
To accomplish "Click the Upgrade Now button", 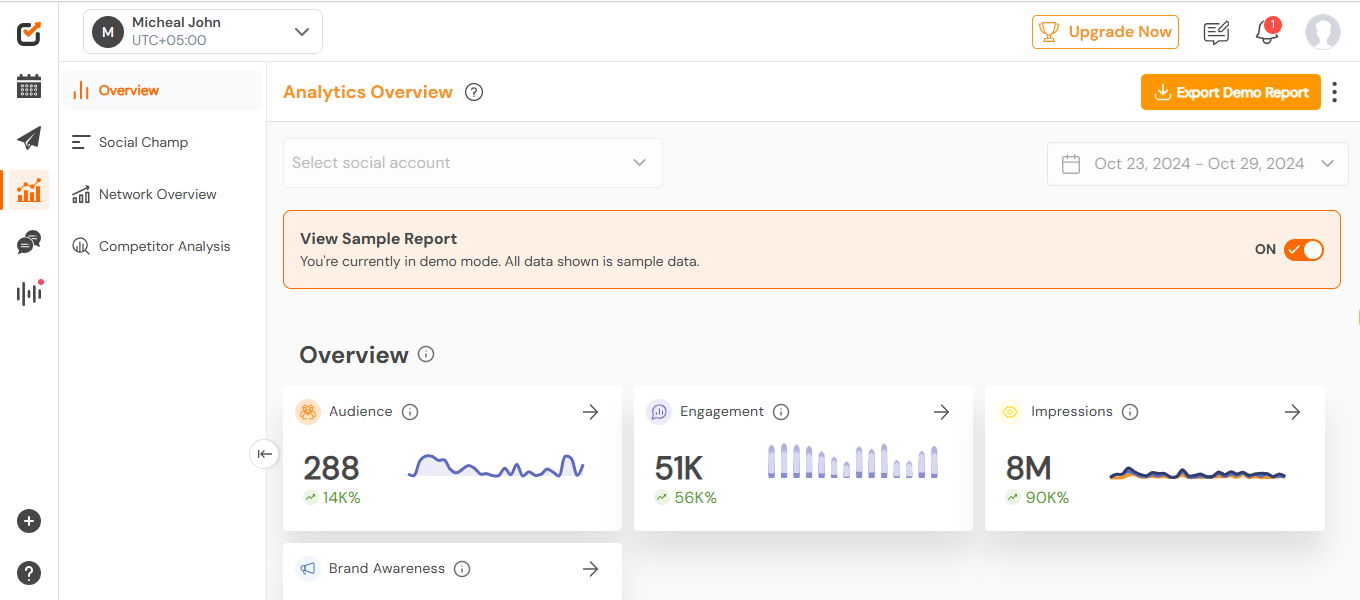I will click(x=1105, y=32).
